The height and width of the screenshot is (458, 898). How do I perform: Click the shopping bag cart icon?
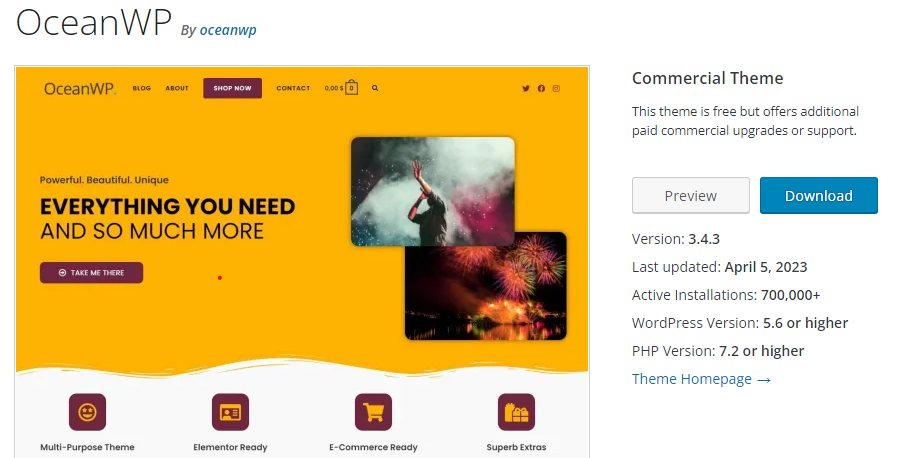pyautogui.click(x=351, y=87)
